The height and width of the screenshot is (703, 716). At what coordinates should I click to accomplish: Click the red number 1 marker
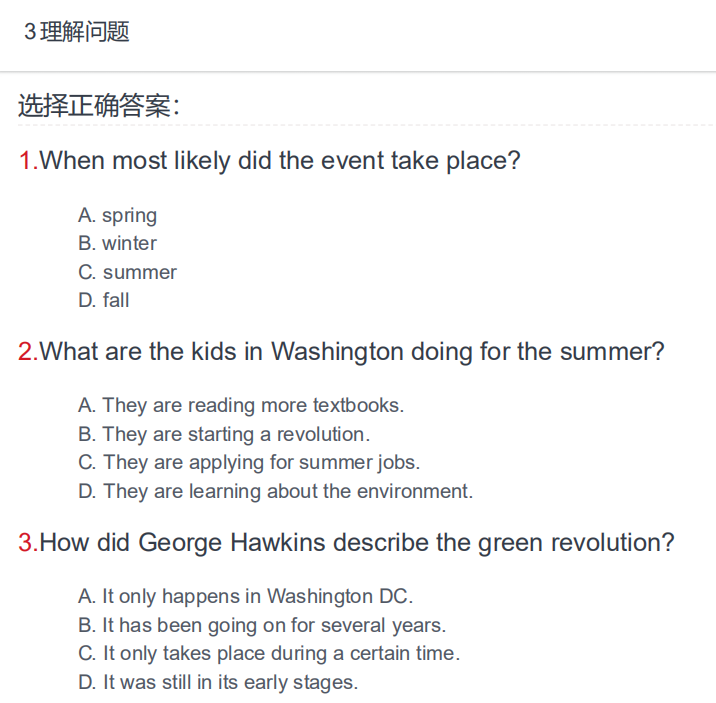tap(28, 161)
